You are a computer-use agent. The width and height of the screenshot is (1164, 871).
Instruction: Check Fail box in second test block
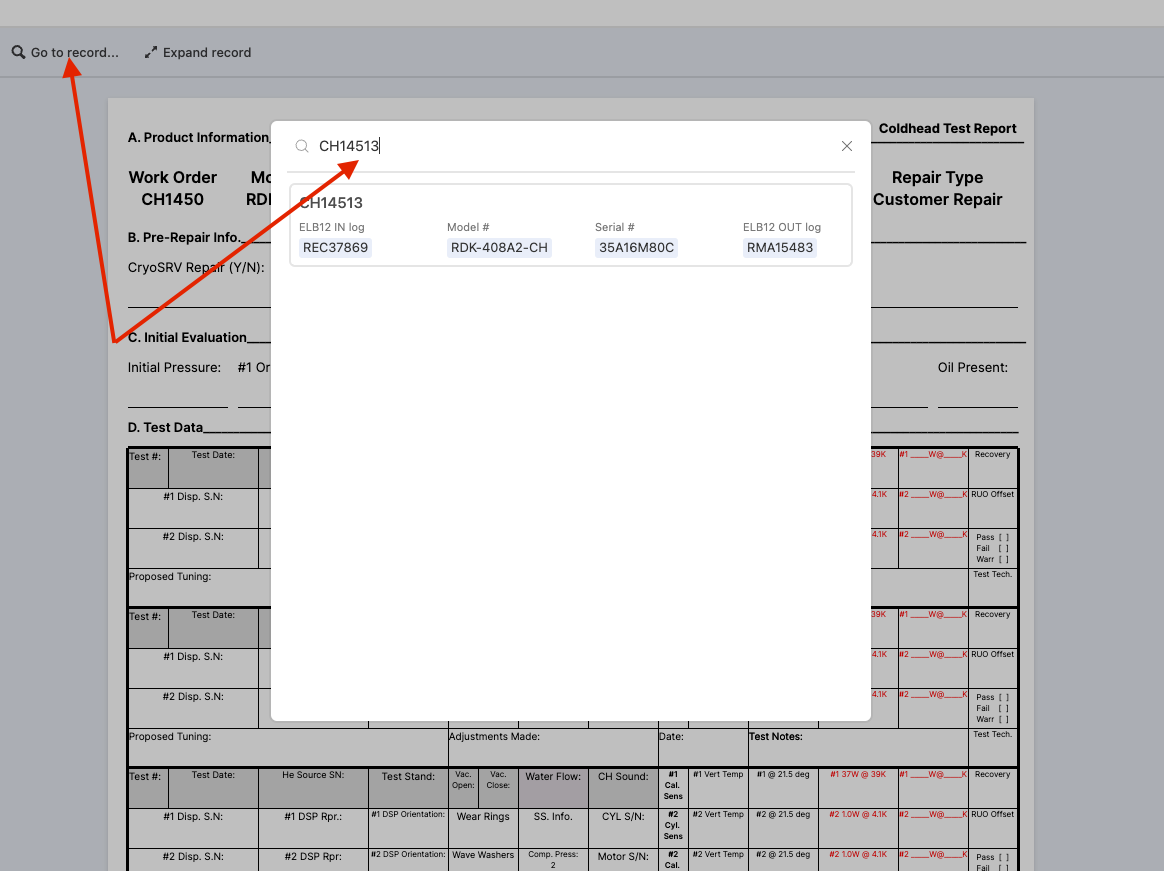pos(1003,708)
